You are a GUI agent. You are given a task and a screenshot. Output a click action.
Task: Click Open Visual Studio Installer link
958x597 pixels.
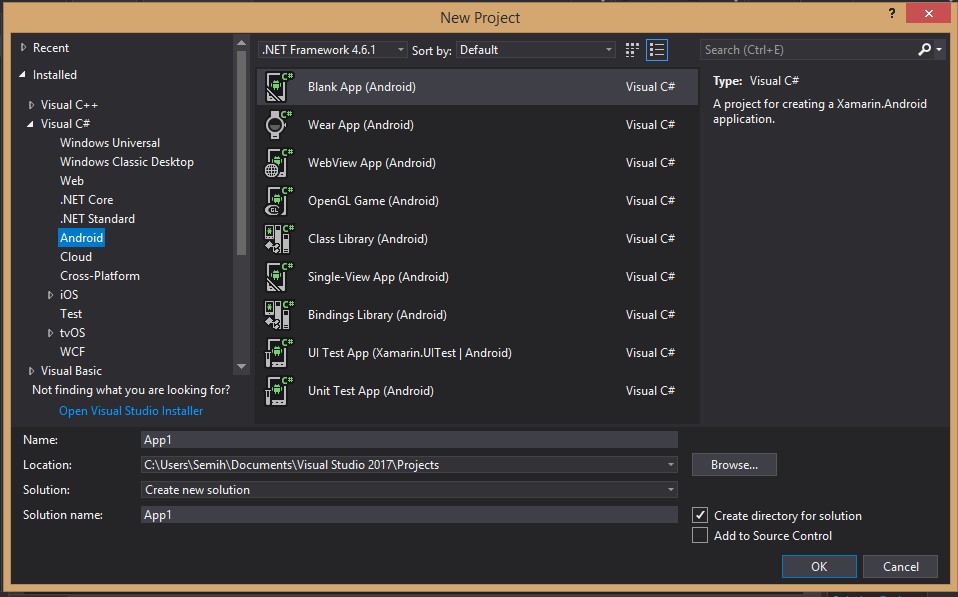tap(131, 411)
